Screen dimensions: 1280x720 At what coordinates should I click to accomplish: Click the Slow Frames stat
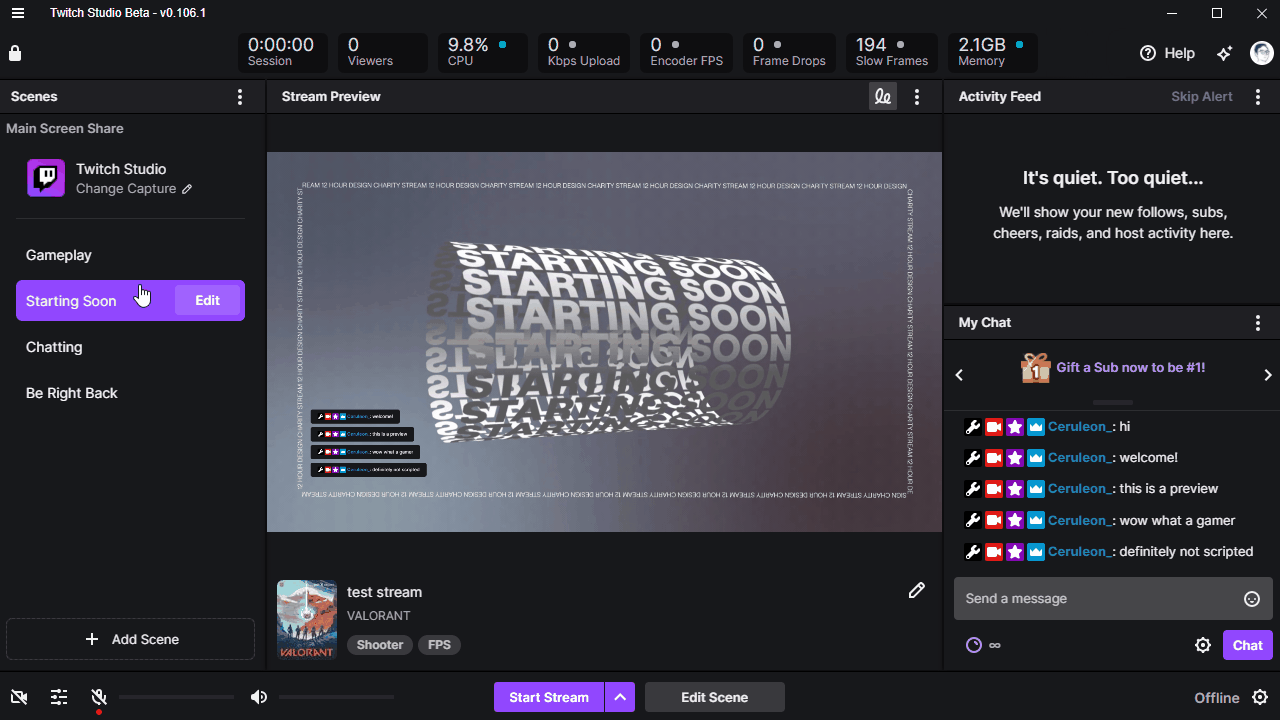(892, 53)
